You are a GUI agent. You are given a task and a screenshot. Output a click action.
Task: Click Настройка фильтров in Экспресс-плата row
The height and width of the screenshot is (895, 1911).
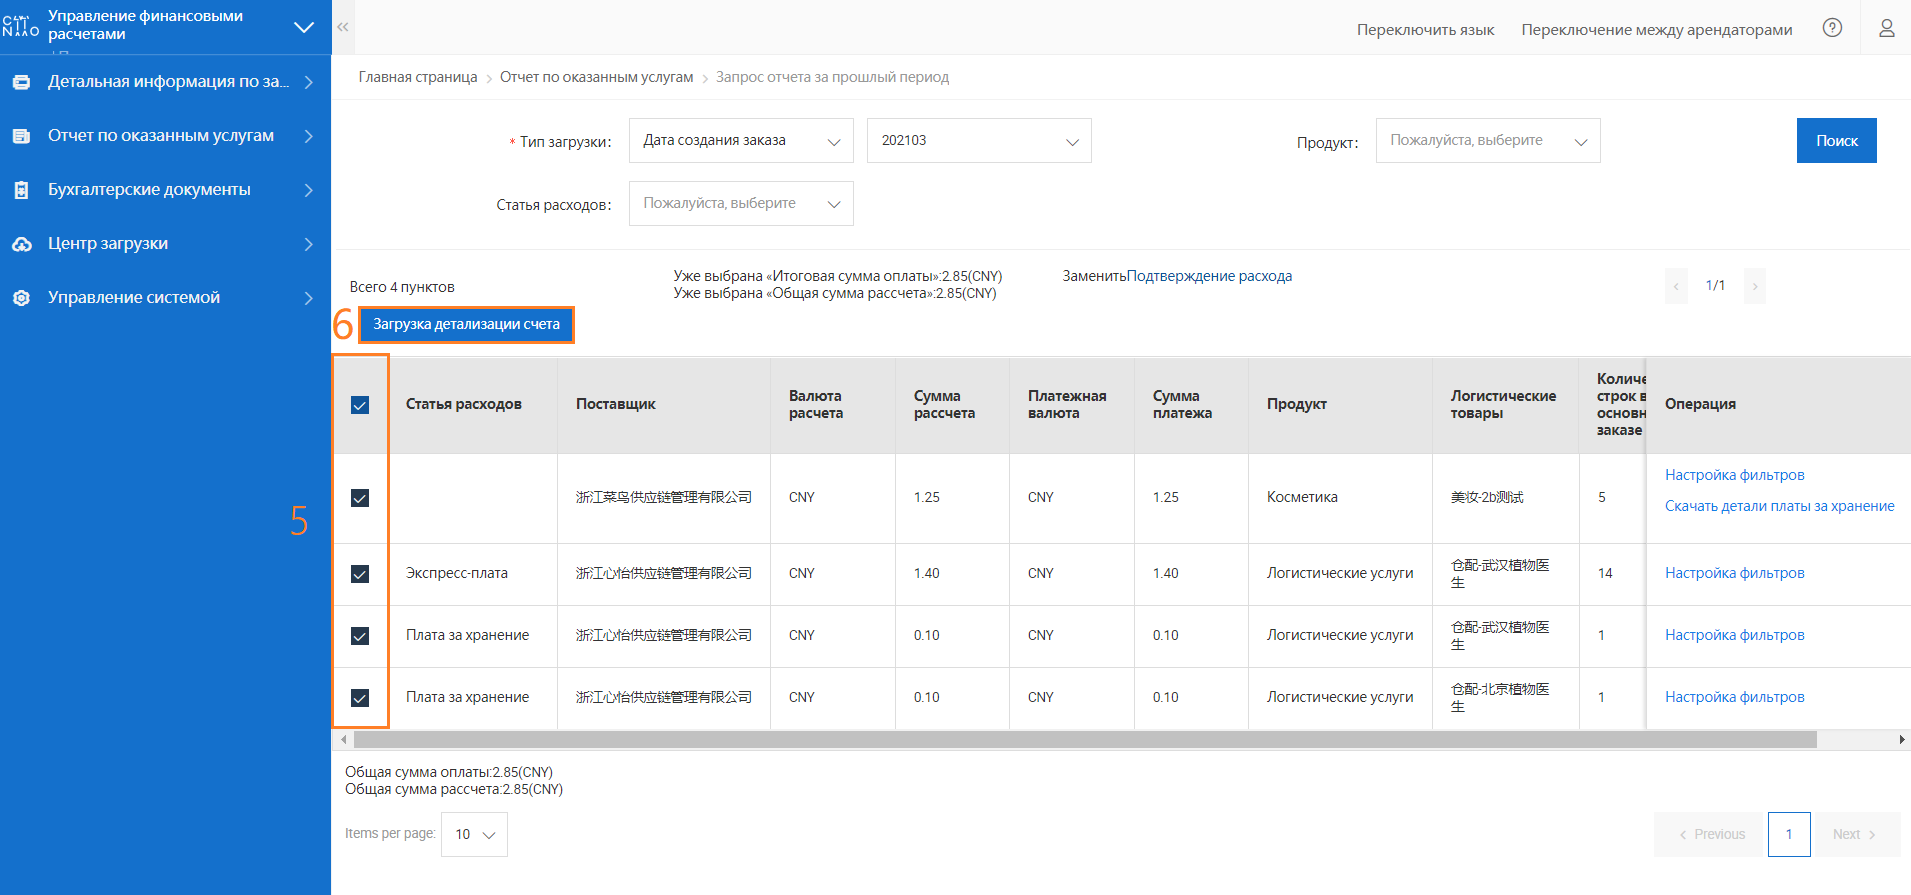pyautogui.click(x=1734, y=573)
